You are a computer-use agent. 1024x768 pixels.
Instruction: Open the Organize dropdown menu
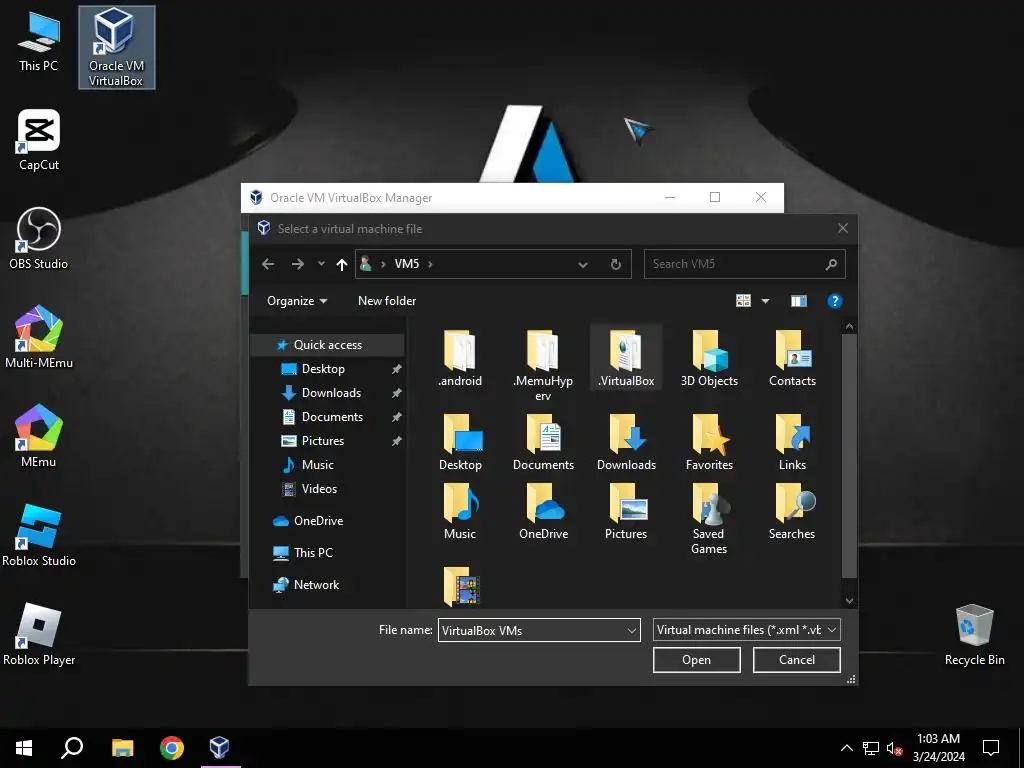pyautogui.click(x=296, y=301)
